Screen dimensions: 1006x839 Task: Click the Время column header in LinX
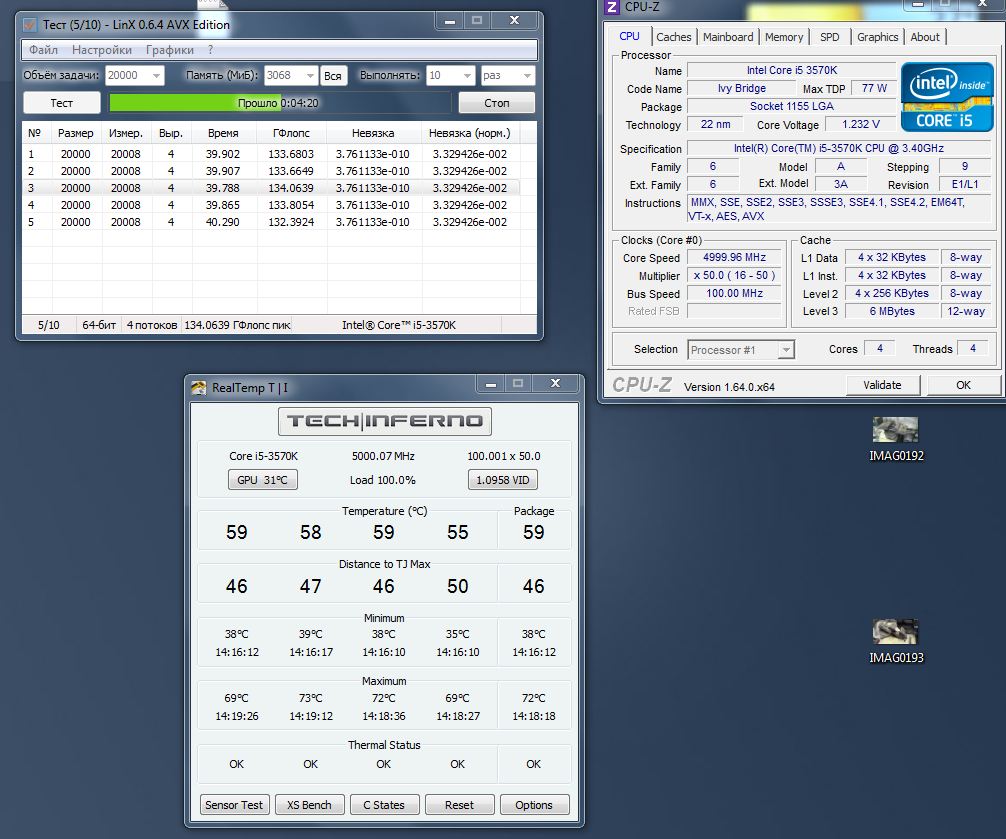point(223,133)
